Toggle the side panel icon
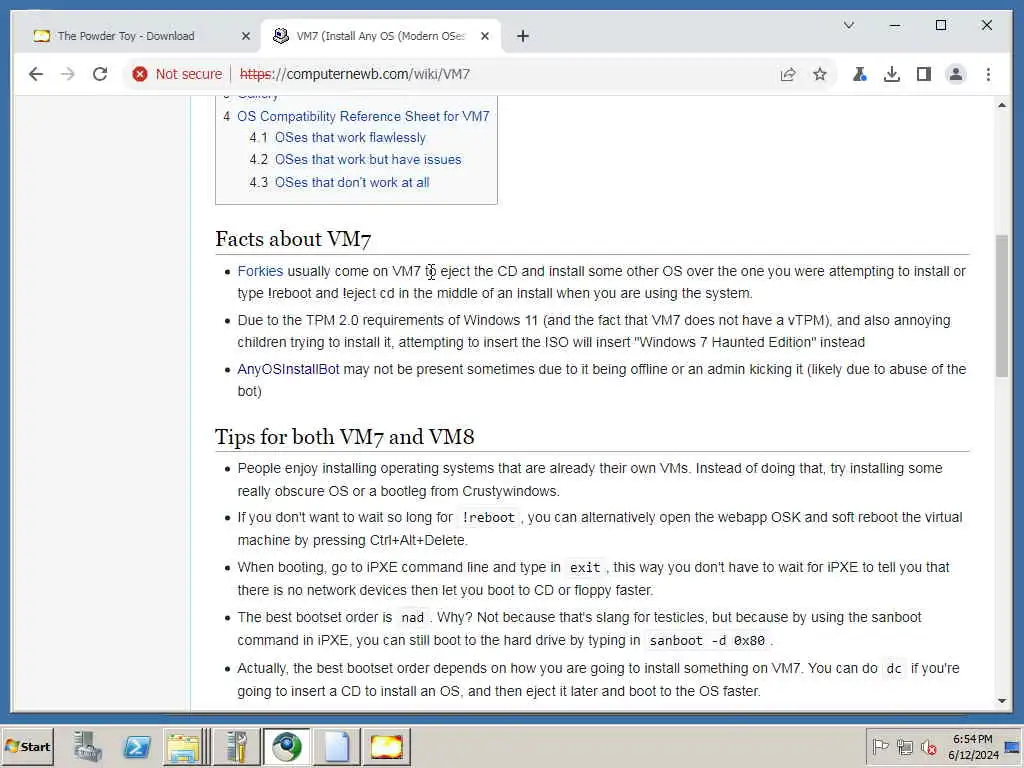 (923, 74)
